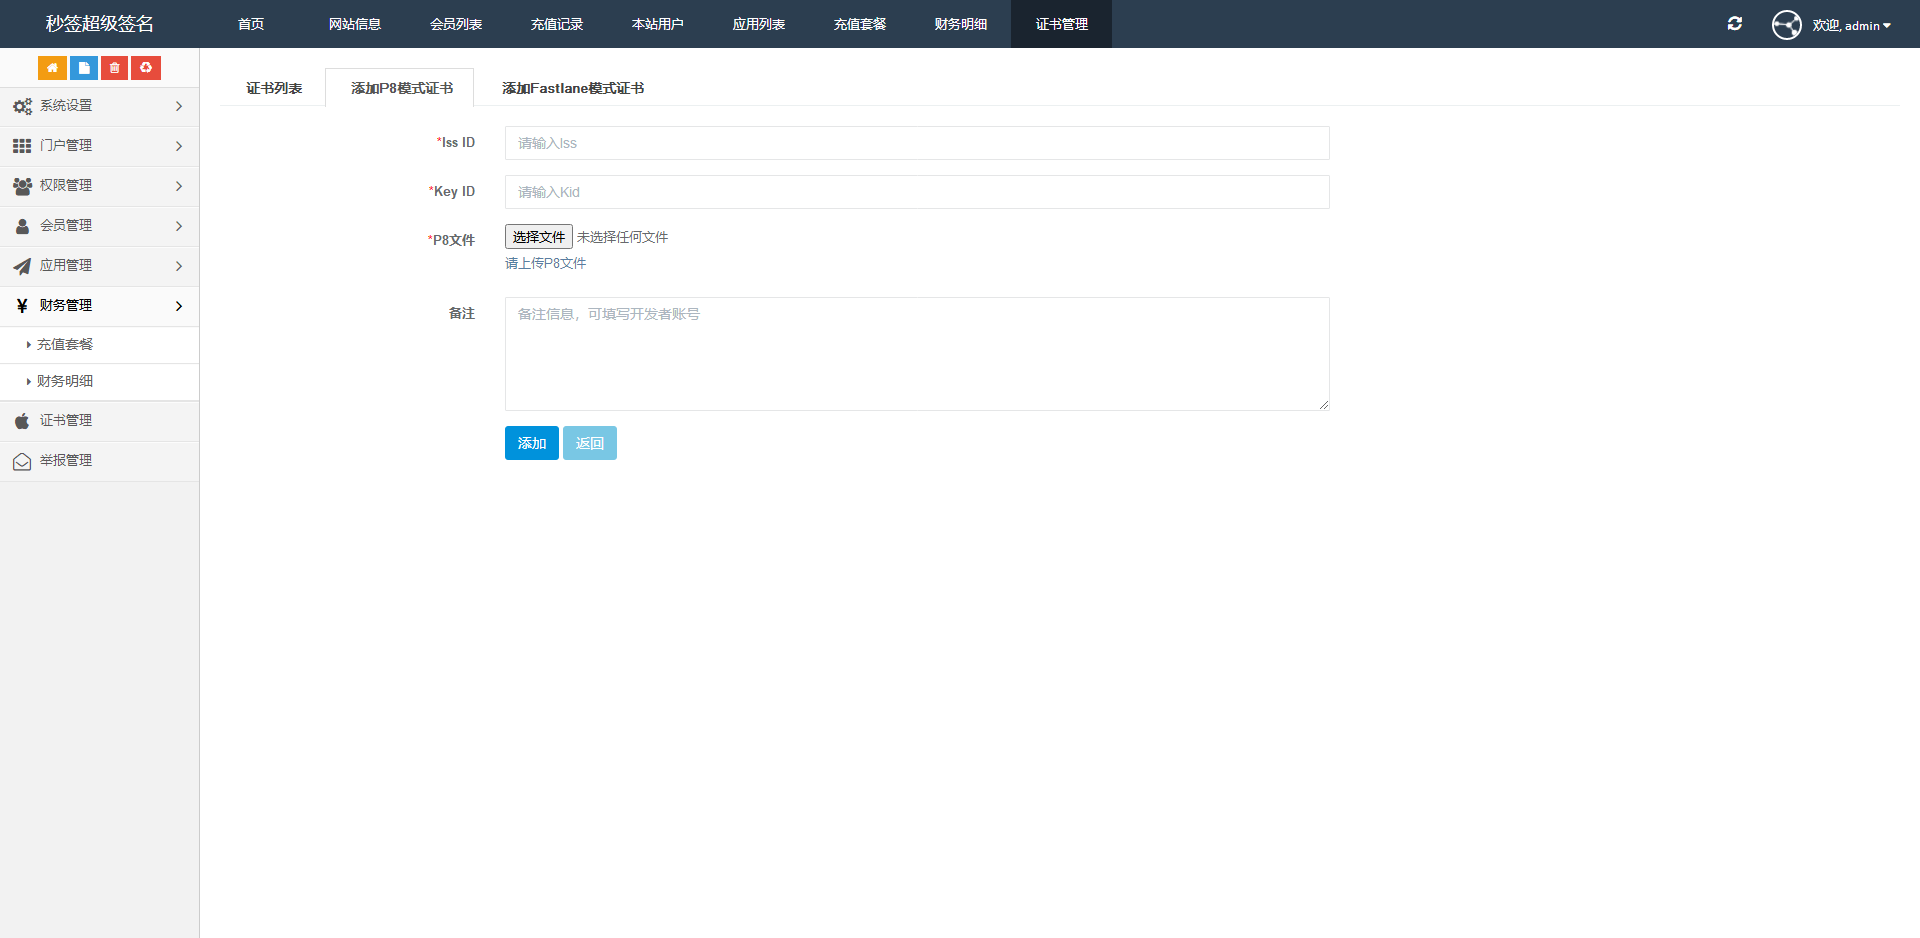Viewport: 1920px width, 938px height.
Task: Click the *P8文件 field label
Action: (451, 240)
